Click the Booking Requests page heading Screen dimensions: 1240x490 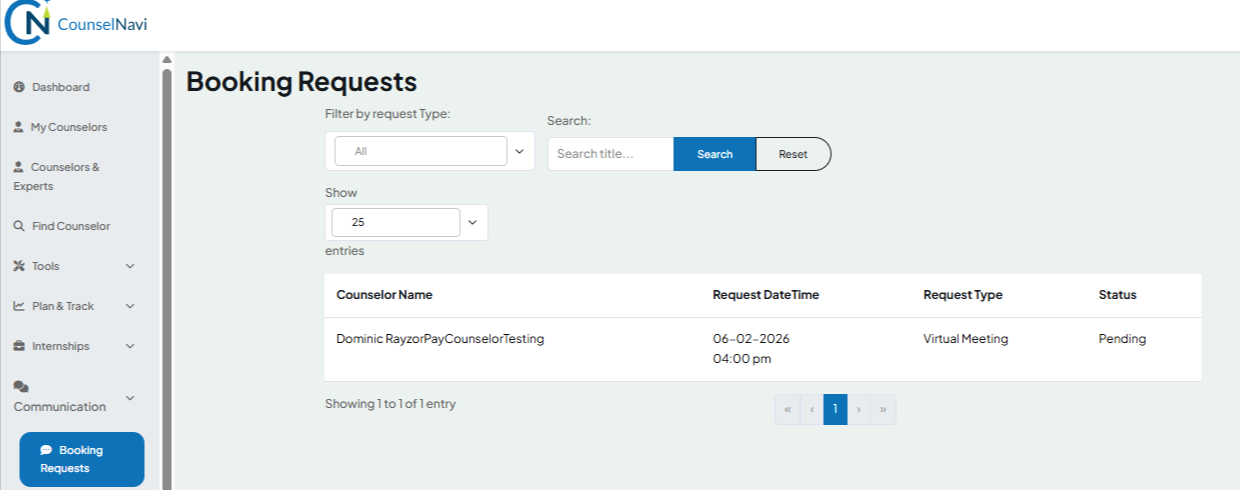coord(301,82)
